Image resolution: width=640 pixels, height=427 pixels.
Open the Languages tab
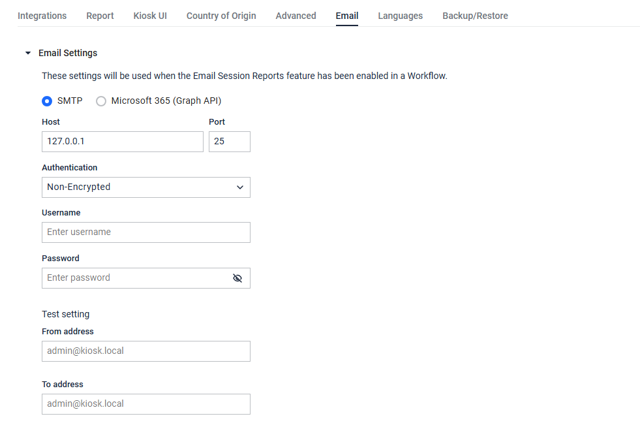400,16
